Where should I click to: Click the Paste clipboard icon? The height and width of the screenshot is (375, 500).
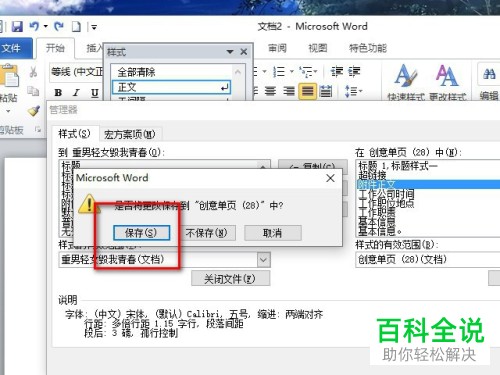[x=9, y=76]
